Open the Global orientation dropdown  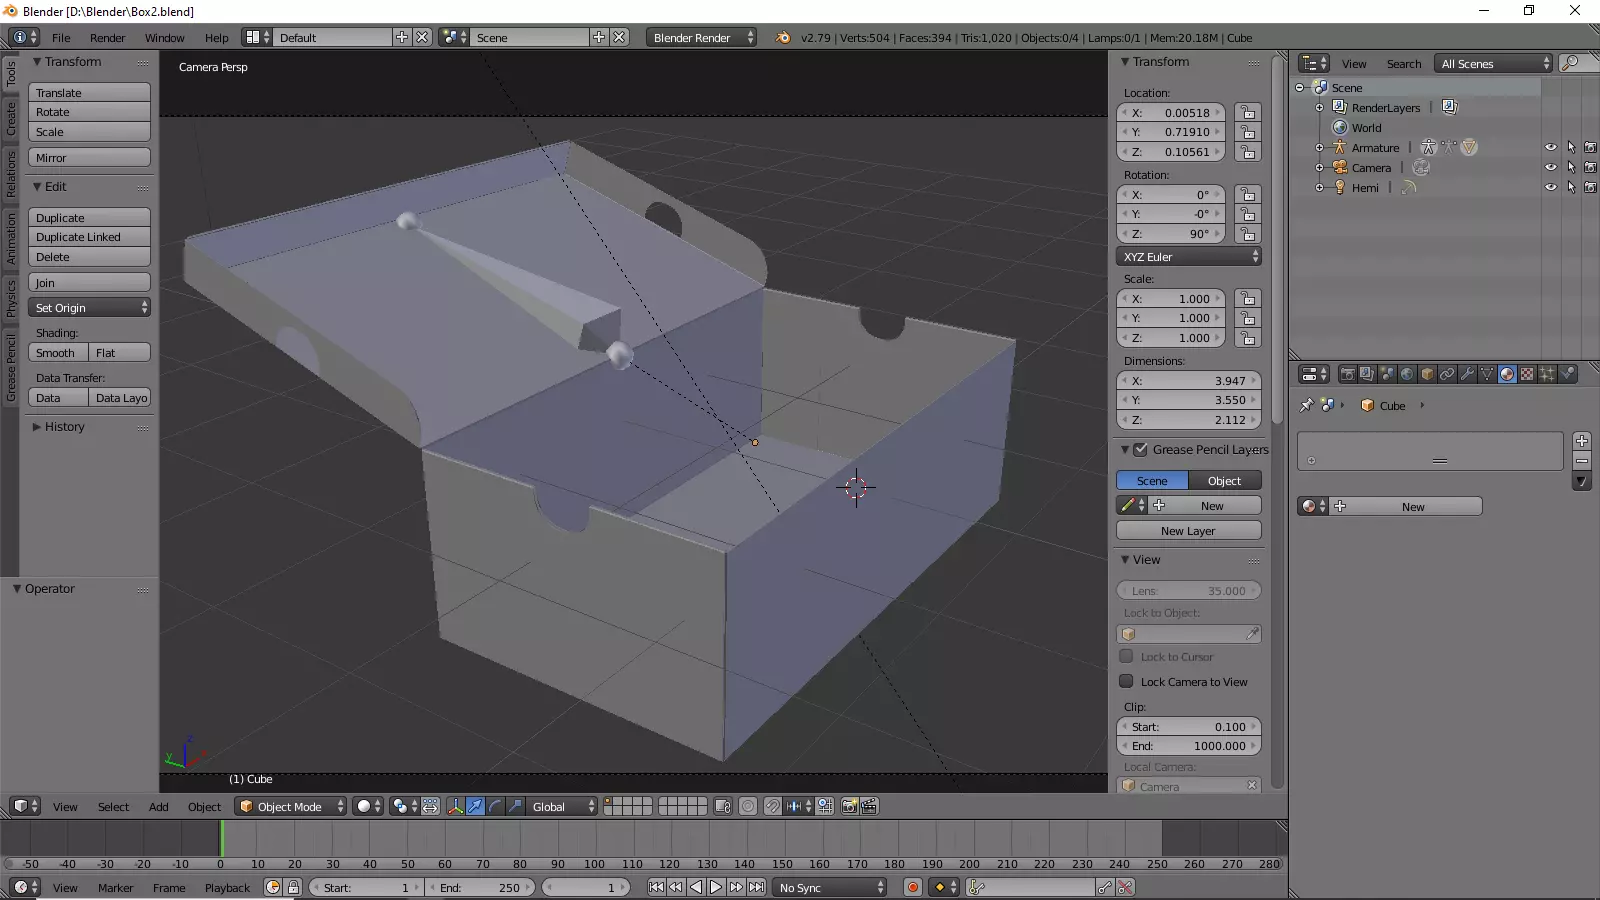563,806
